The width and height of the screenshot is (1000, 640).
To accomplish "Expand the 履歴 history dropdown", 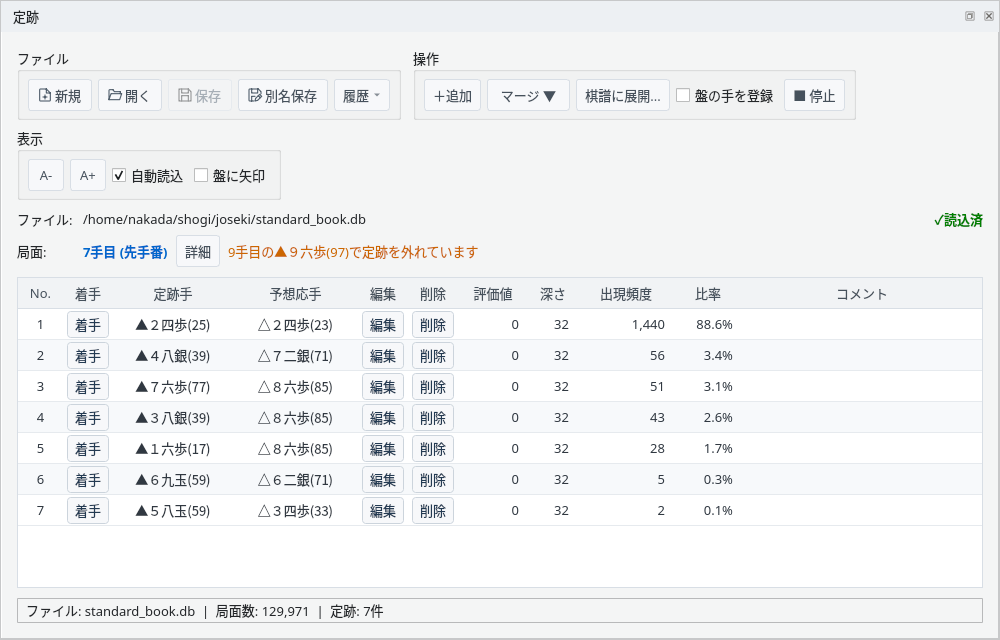I will point(362,96).
